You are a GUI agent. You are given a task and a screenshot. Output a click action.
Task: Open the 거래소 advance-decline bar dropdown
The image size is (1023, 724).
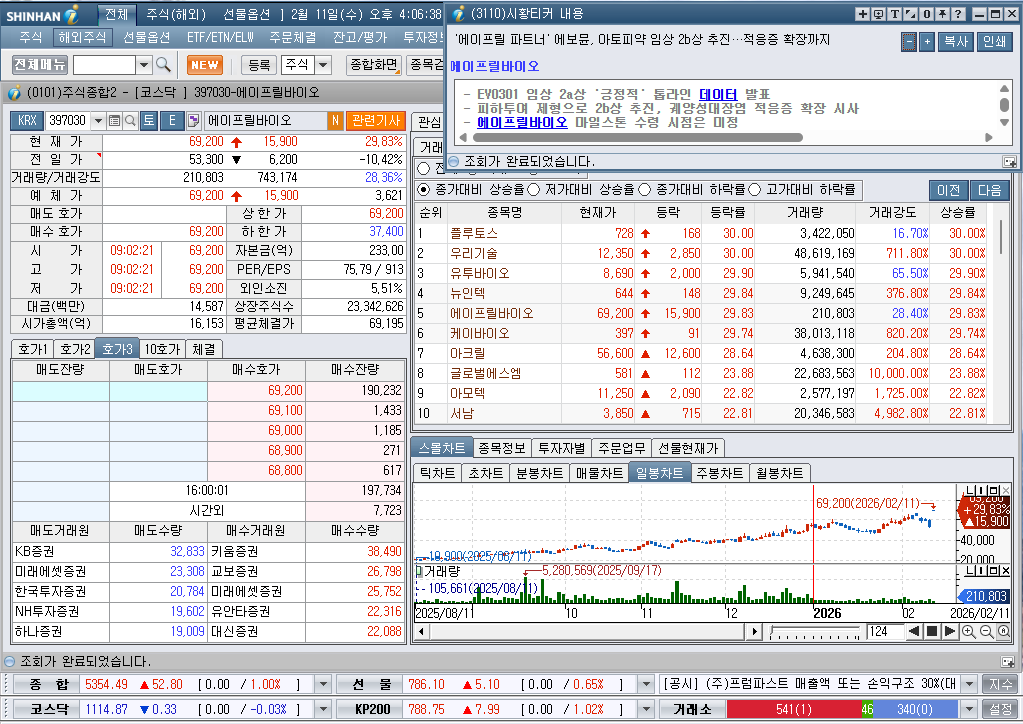click(x=970, y=709)
